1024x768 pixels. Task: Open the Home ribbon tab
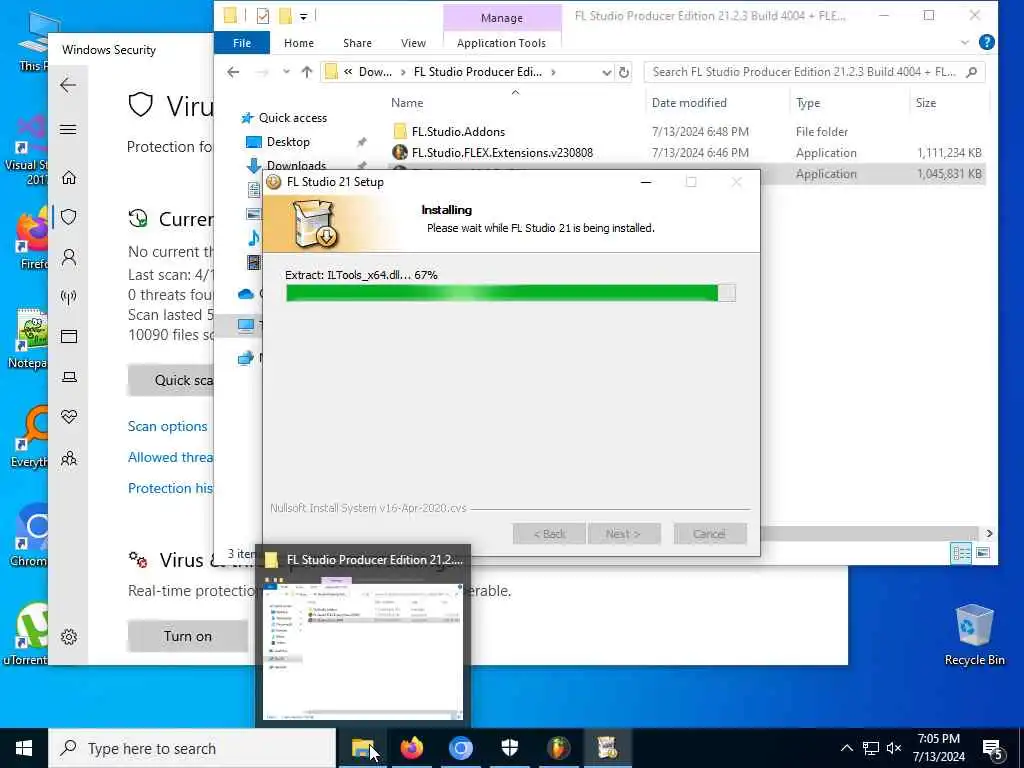[298, 43]
